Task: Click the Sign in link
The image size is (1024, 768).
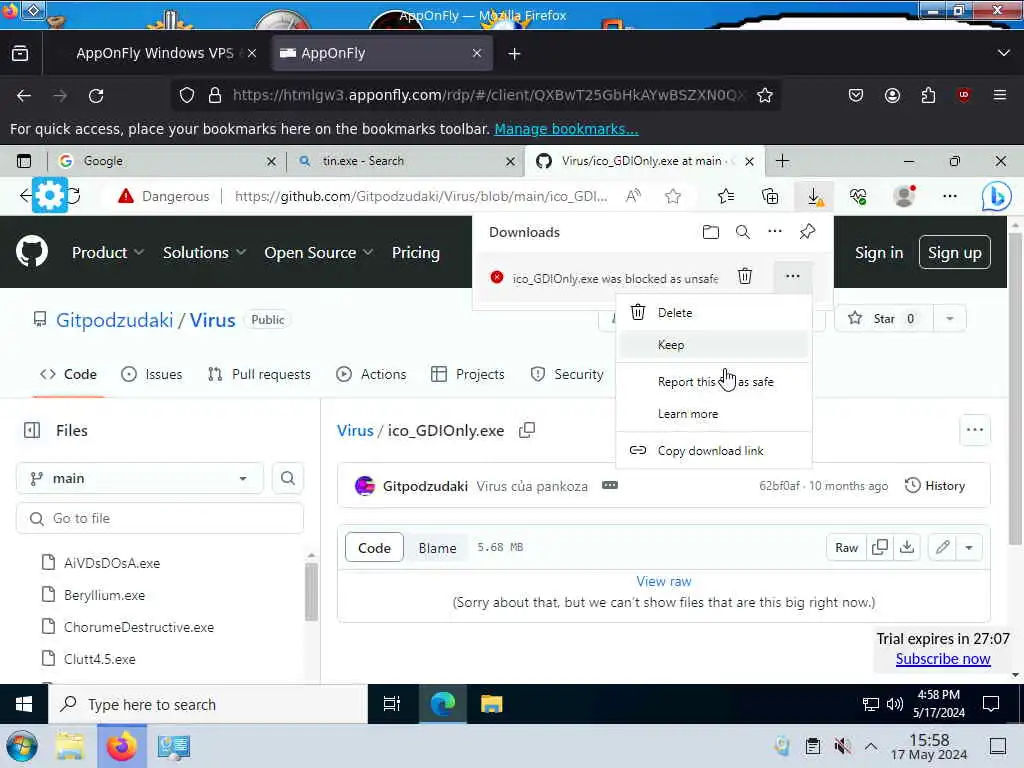Action: 879,253
